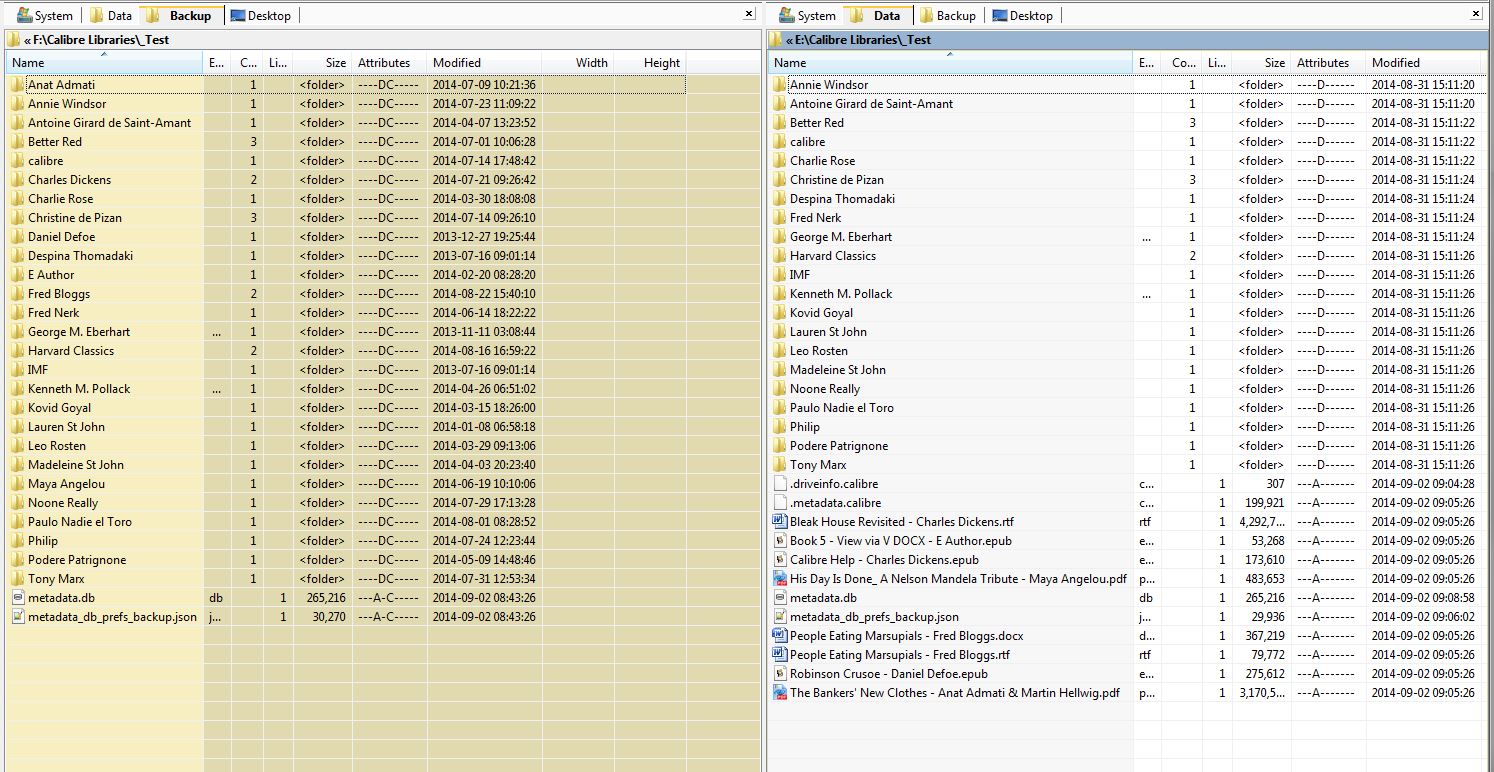Click the metadata.db file icon in the E: pane

pos(780,598)
